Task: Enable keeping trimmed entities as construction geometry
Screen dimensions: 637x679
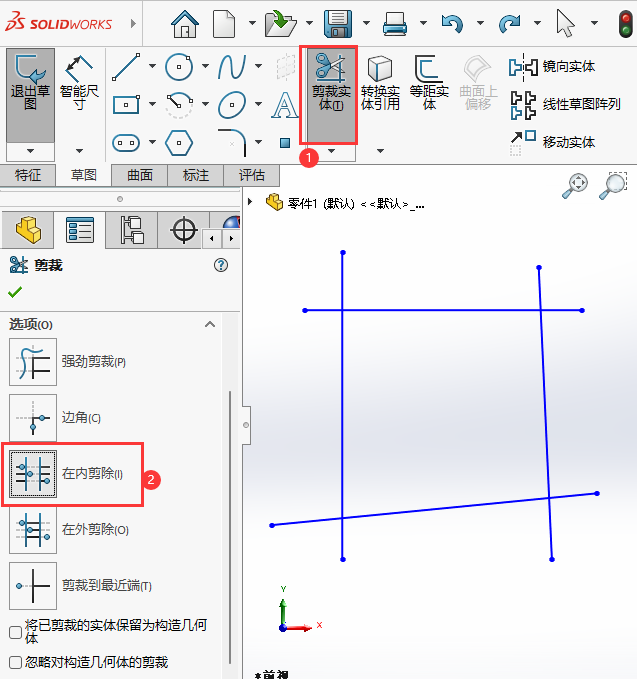Action: tap(16, 632)
